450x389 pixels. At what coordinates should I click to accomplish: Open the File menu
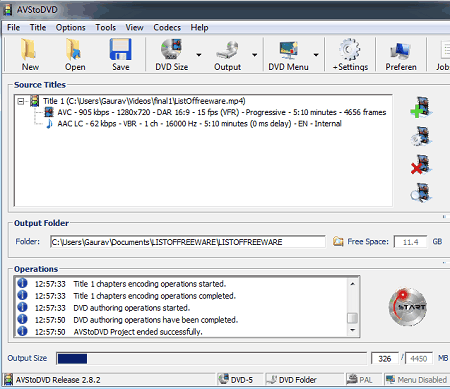(x=13, y=27)
